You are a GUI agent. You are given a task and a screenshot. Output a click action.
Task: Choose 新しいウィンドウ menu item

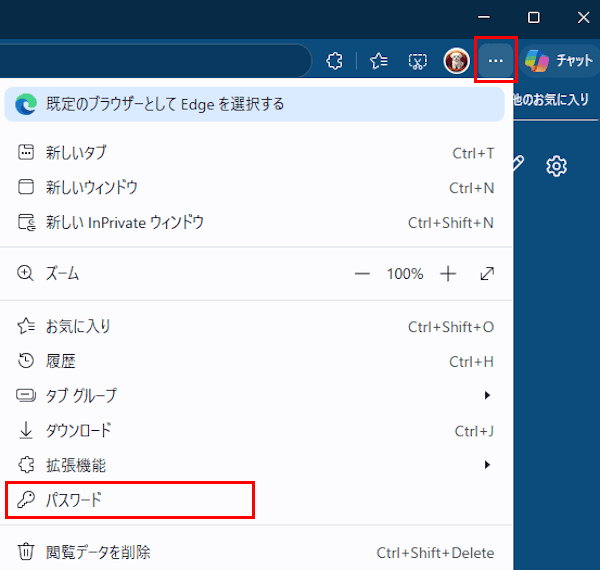[256, 187]
